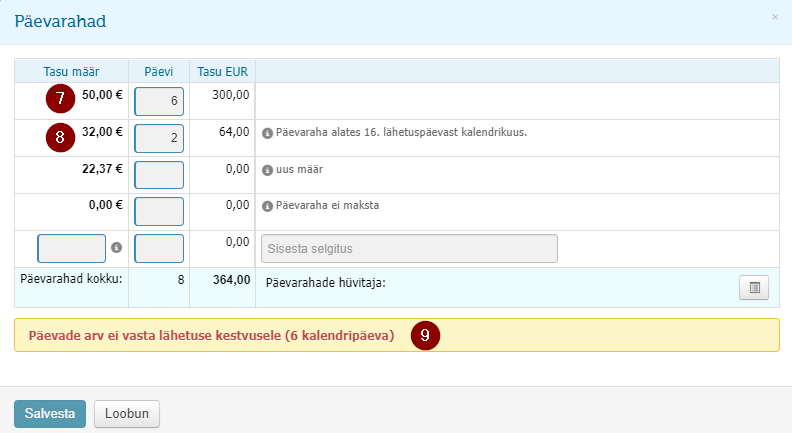
Task: Click info icon beside 'Päevaraha alates 16. lähetuspäevast'
Action: [267, 133]
